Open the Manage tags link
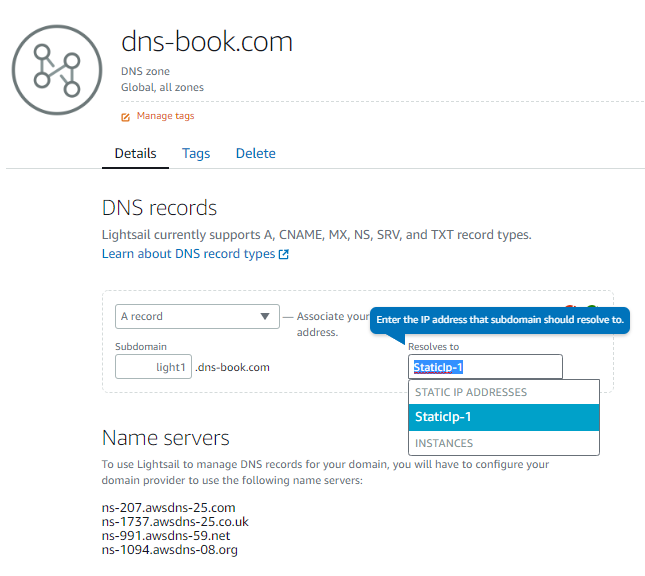 165,116
